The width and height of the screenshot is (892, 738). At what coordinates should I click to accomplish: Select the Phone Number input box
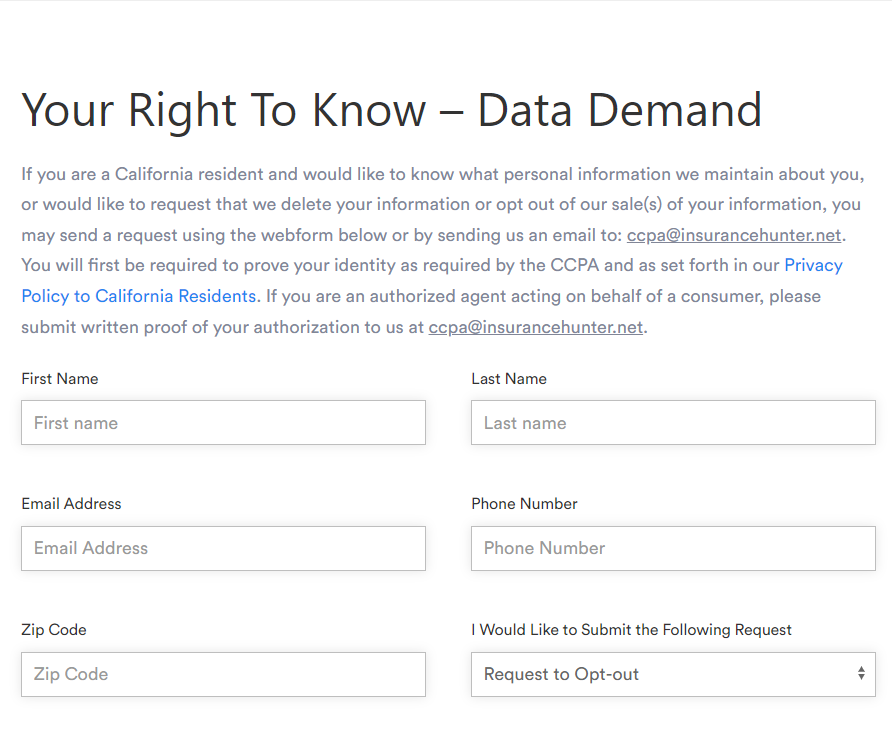(x=673, y=548)
